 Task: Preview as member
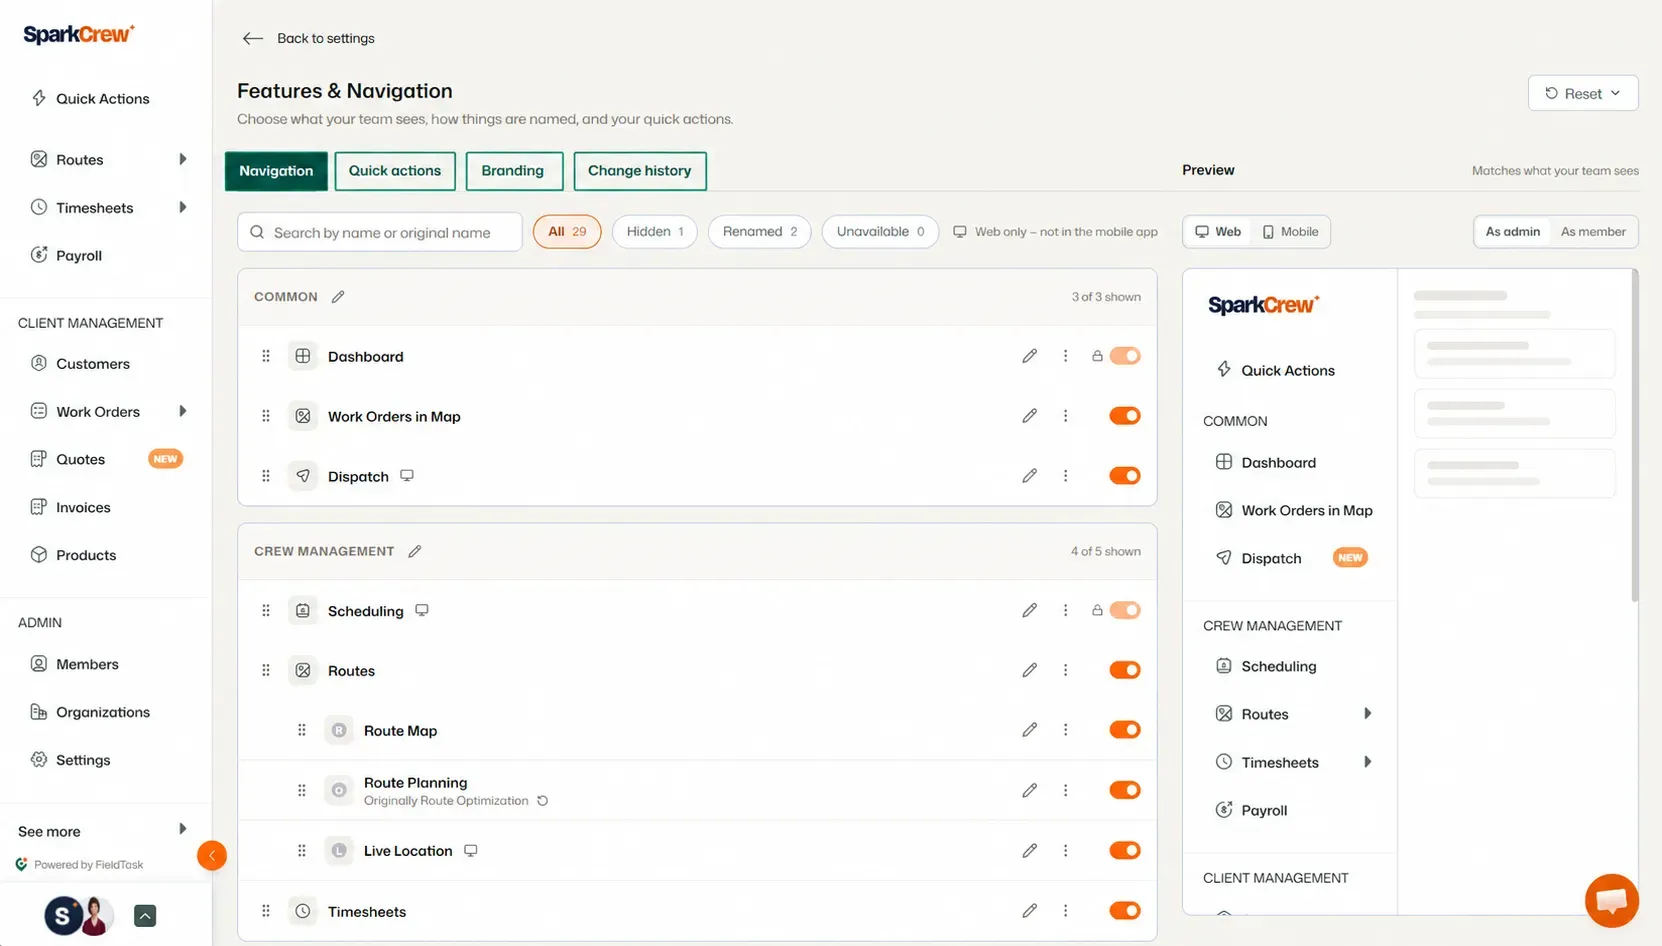[x=1593, y=232]
